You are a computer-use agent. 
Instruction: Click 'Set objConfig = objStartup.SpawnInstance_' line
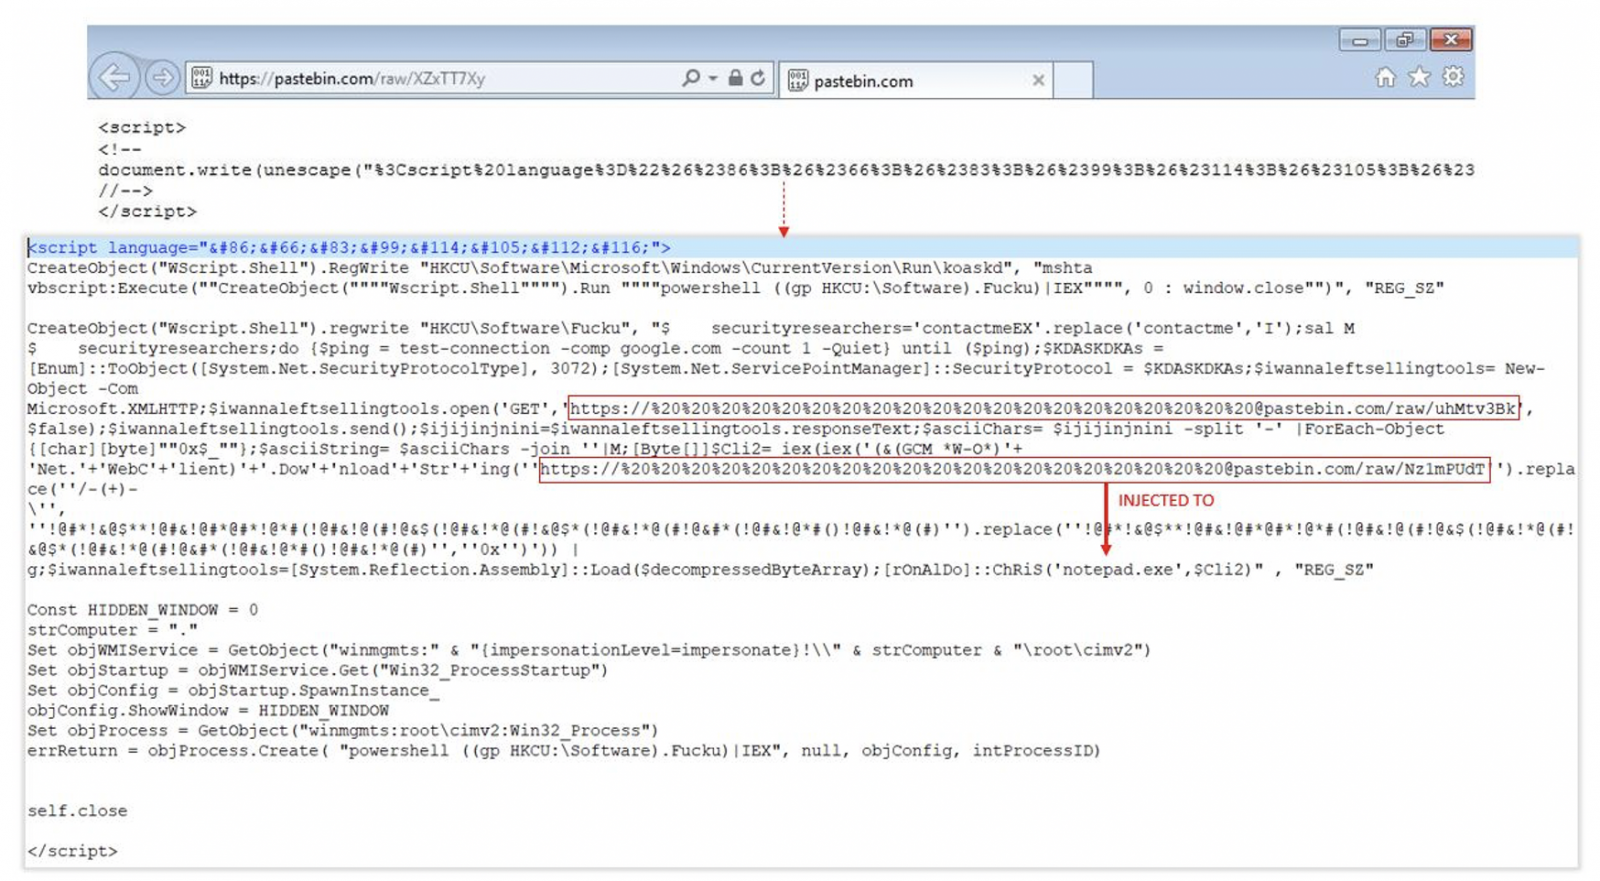coord(233,690)
